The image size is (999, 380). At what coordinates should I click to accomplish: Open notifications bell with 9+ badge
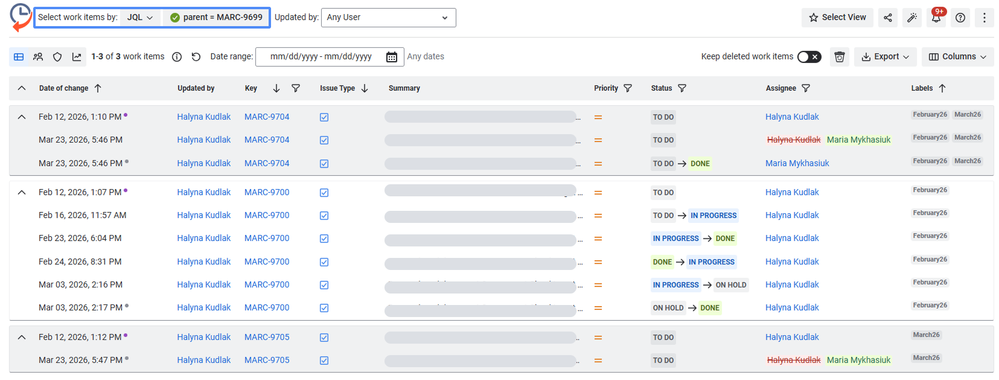point(936,18)
